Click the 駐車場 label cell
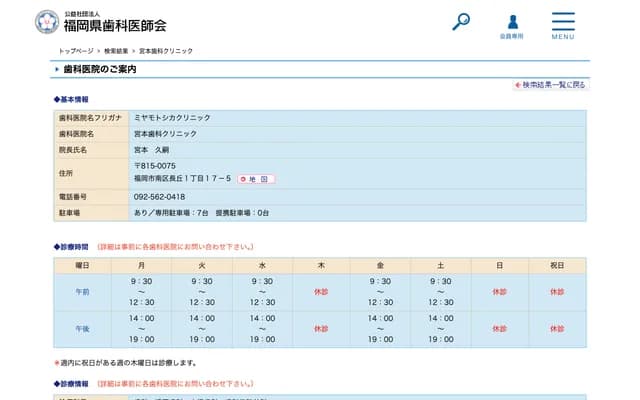This screenshot has width=640, height=400. 91,213
